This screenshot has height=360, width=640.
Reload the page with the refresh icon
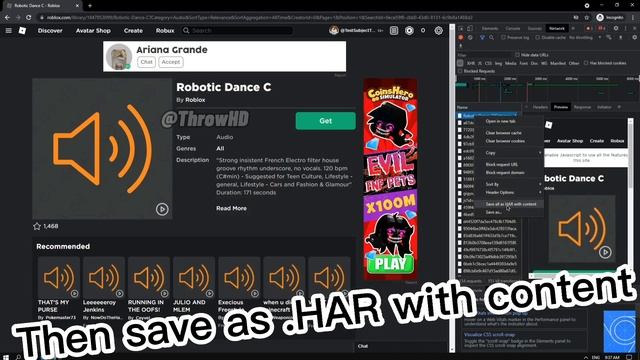pyautogui.click(x=29, y=18)
